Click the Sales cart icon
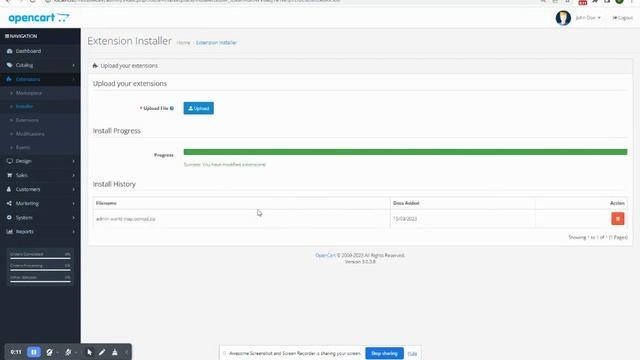This screenshot has width=640, height=360. pos(9,175)
